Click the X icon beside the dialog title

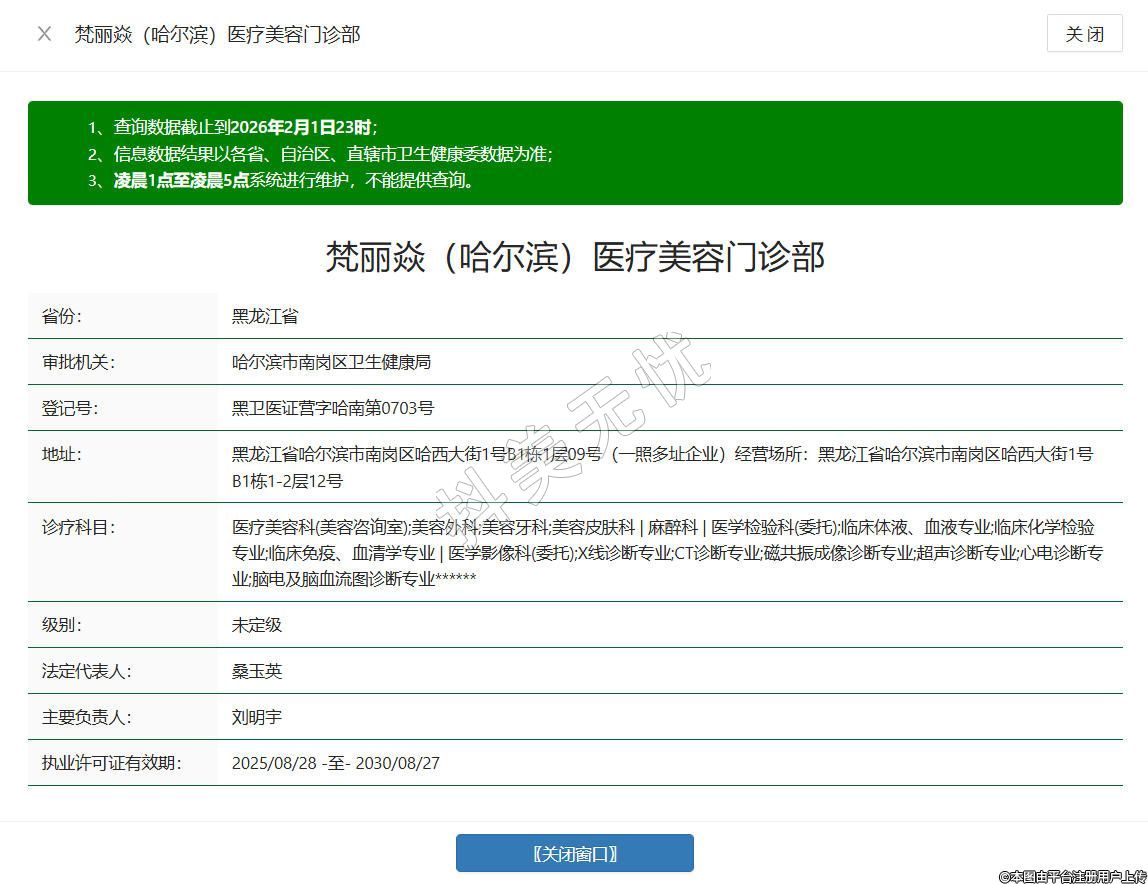tap(44, 34)
